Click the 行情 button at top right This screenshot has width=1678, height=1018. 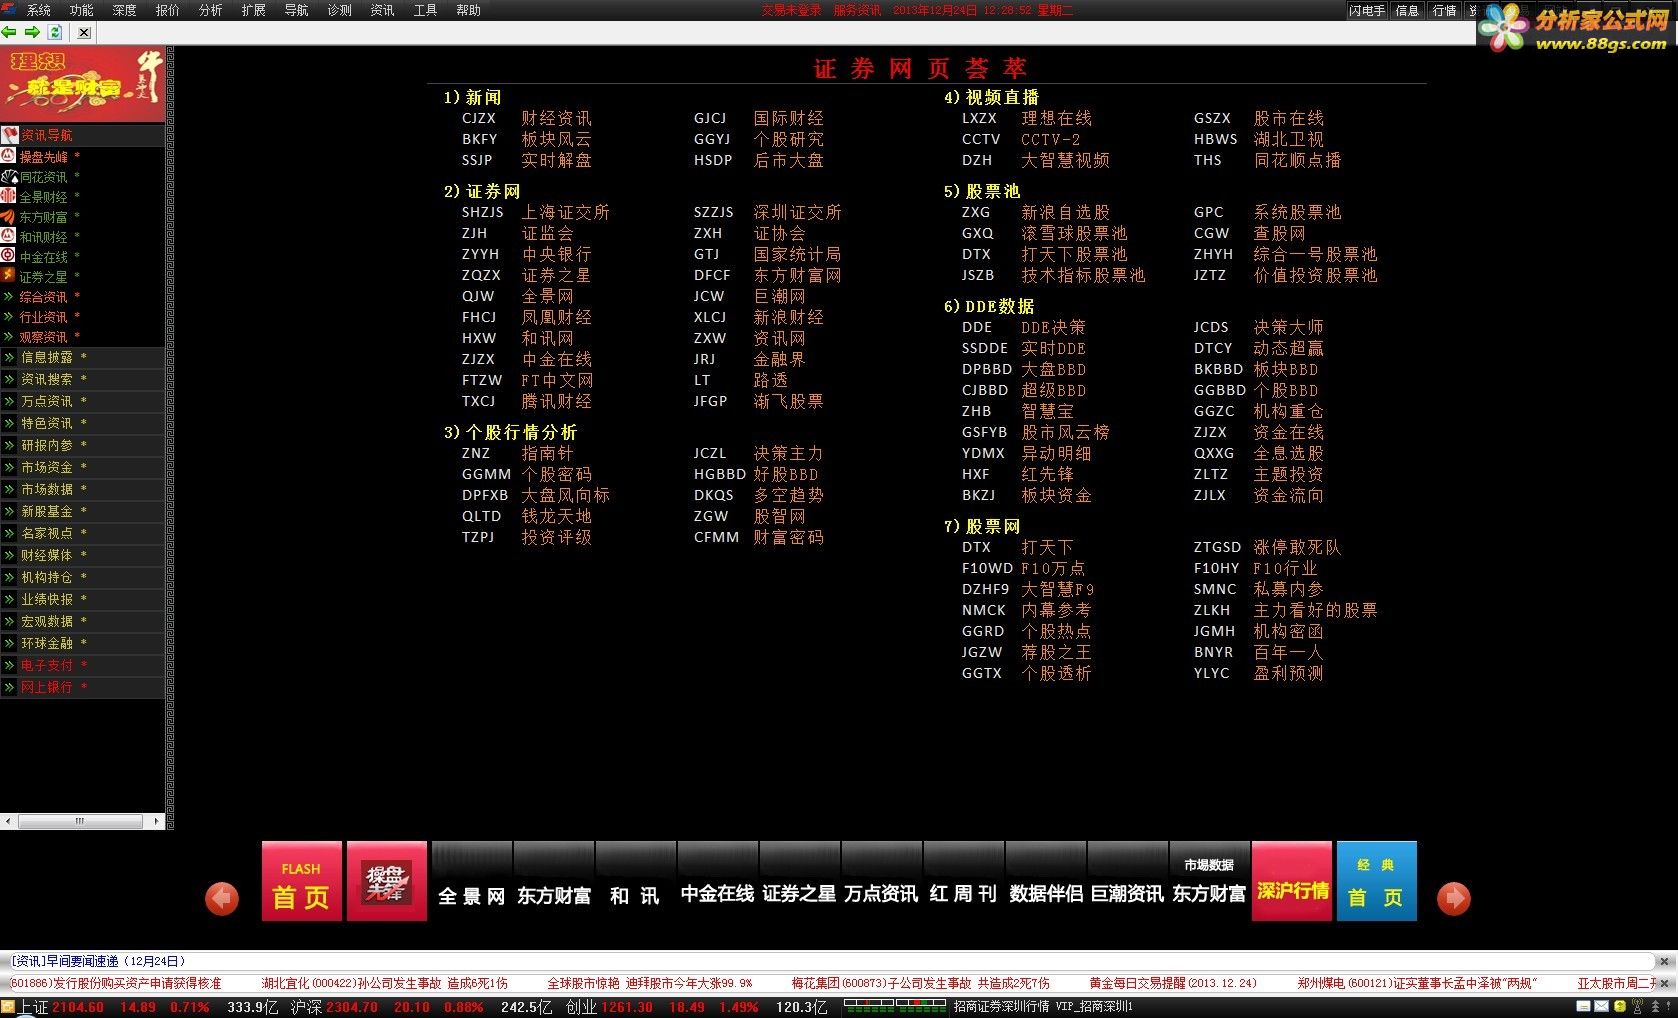(x=1445, y=10)
